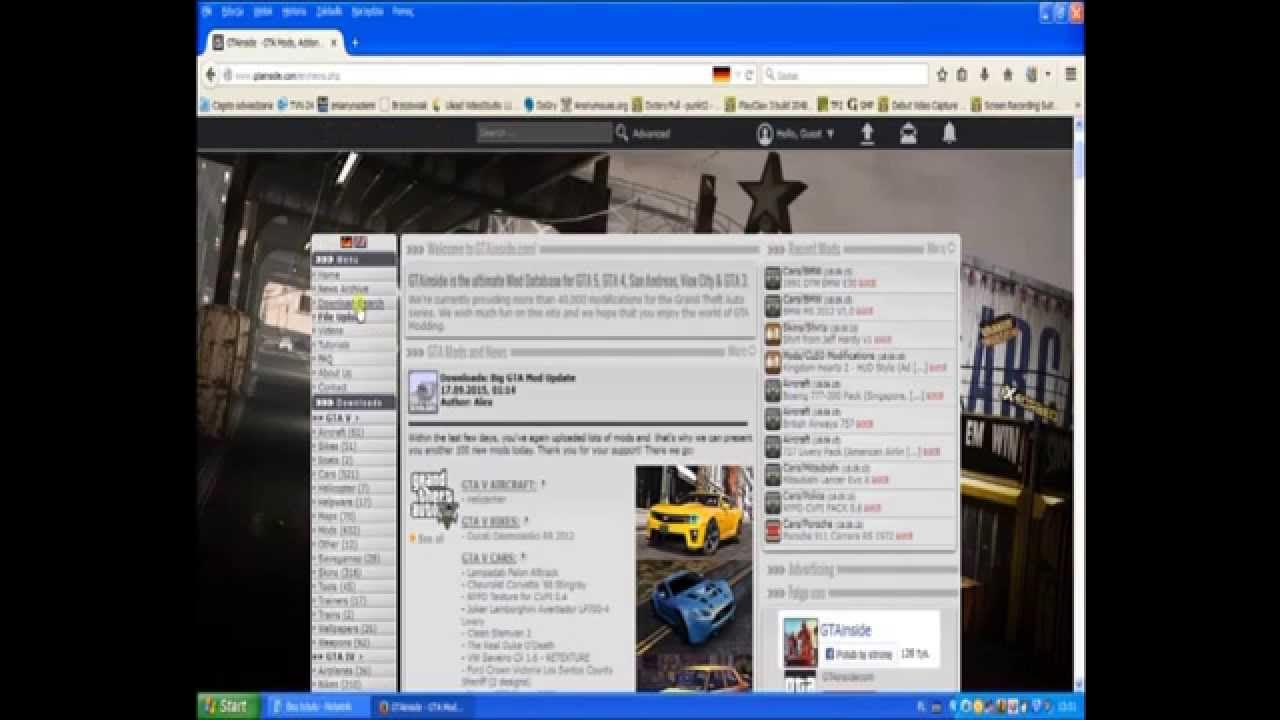Click the German flag icon in address bar
Viewport: 1280px width, 720px height.
[x=721, y=75]
